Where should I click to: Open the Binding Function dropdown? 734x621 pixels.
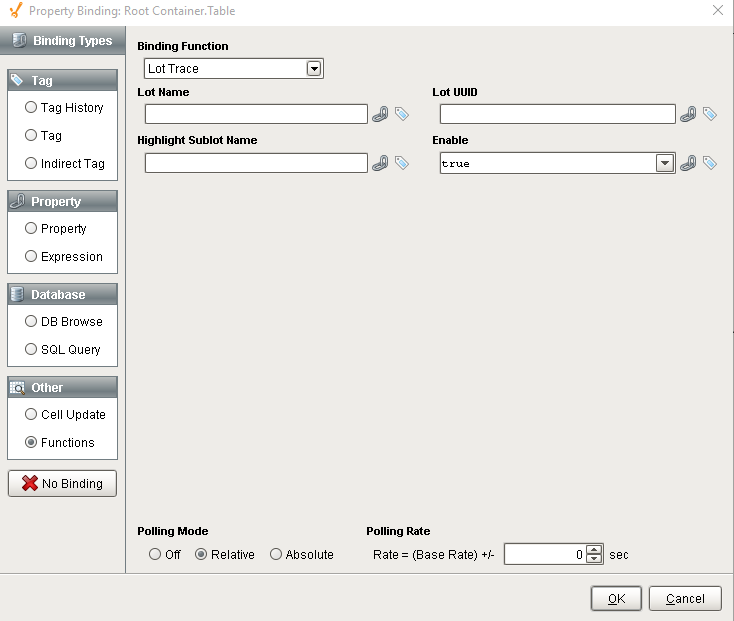(314, 69)
